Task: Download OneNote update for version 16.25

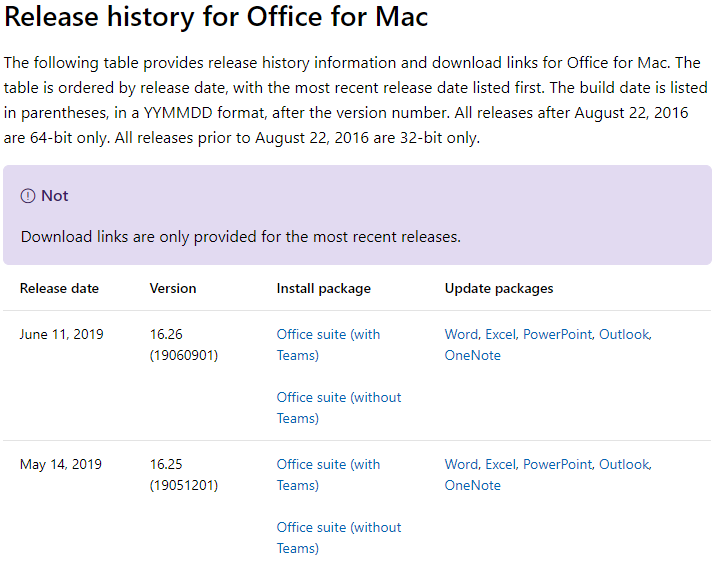Action: [473, 486]
